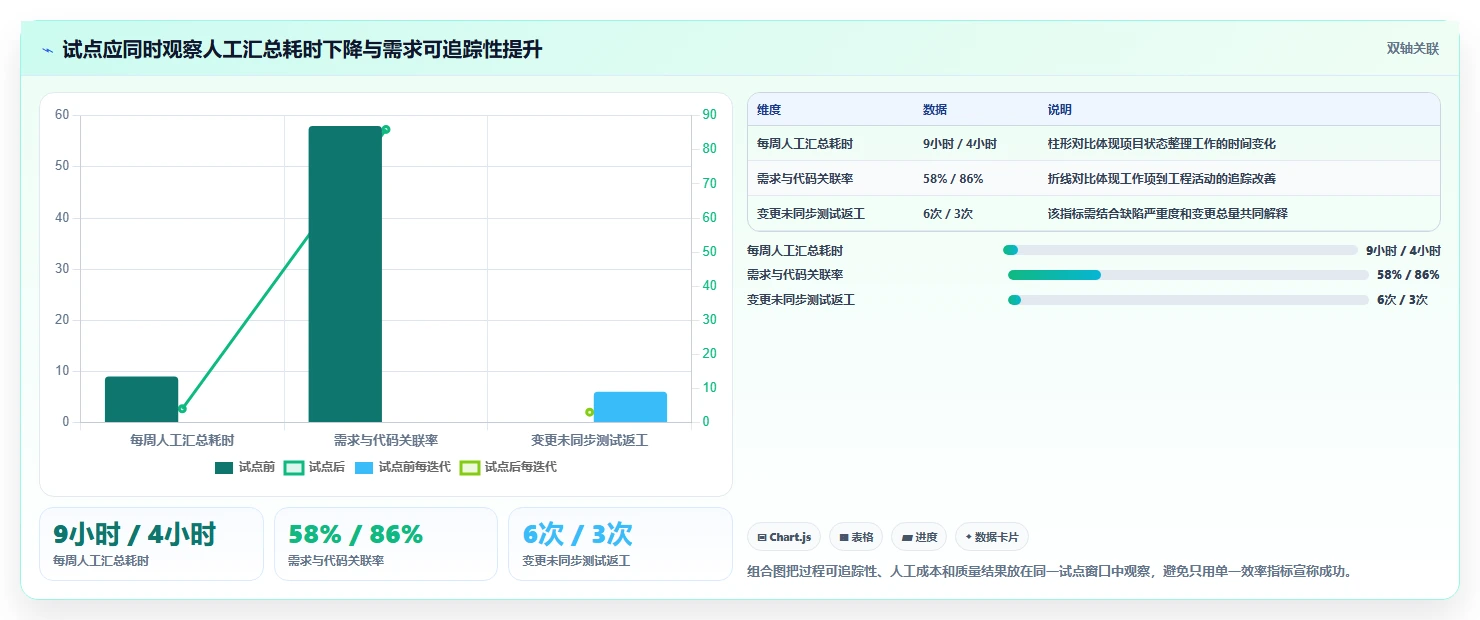Select the 进度 tag chip
The height and width of the screenshot is (620, 1480).
click(919, 537)
